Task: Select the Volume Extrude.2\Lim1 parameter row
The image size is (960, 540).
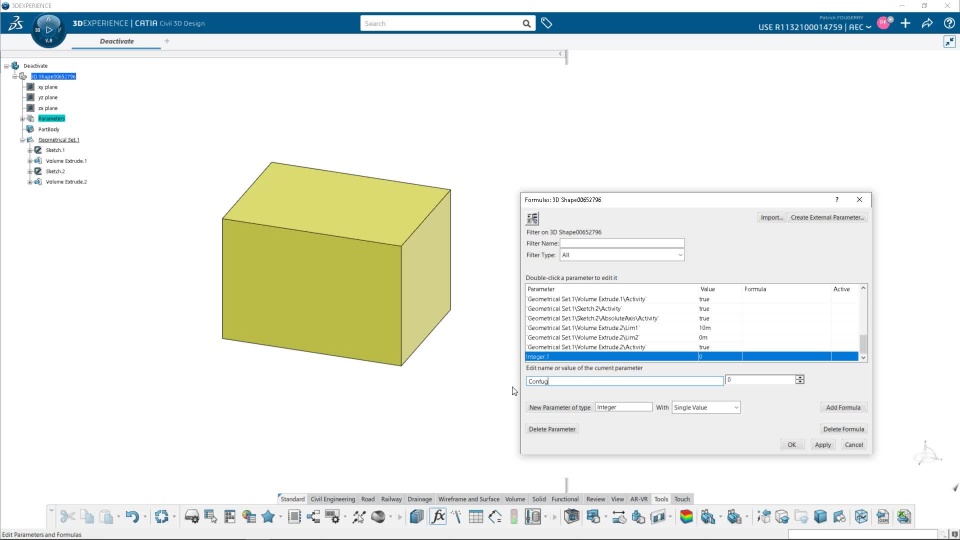Action: pyautogui.click(x=692, y=328)
